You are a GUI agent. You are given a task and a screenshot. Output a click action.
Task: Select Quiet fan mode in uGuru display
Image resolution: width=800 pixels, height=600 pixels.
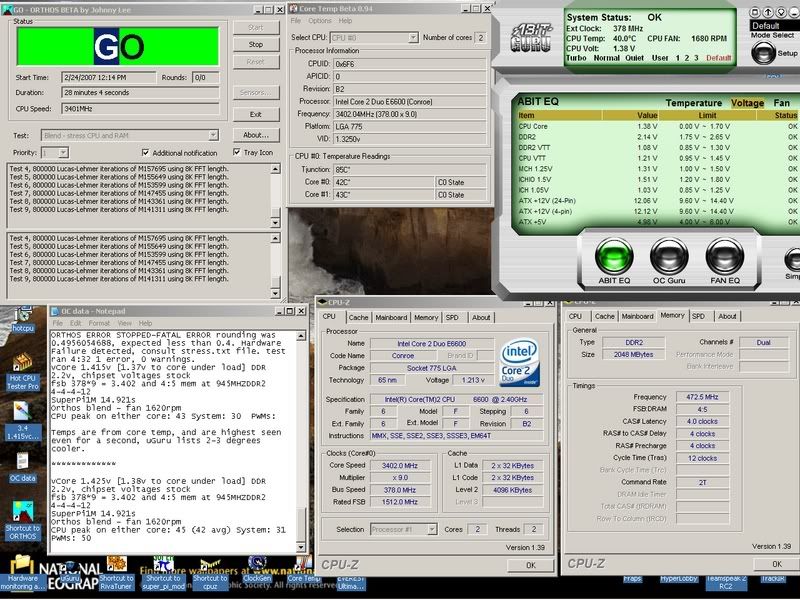634,58
